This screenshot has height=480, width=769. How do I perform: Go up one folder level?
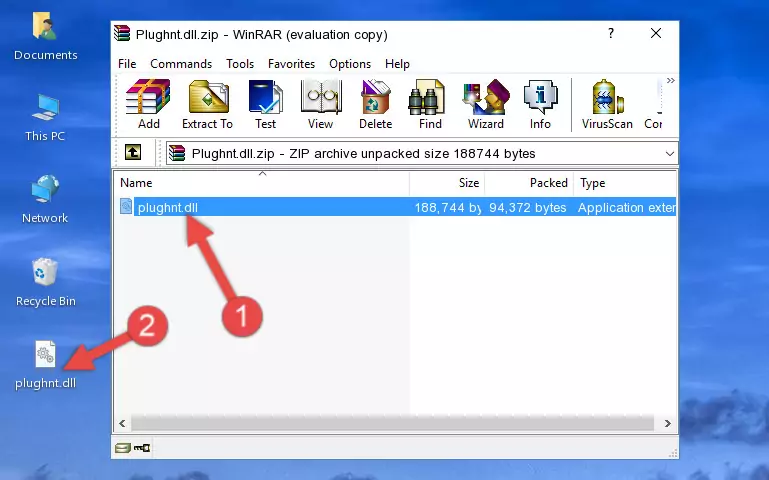point(133,152)
